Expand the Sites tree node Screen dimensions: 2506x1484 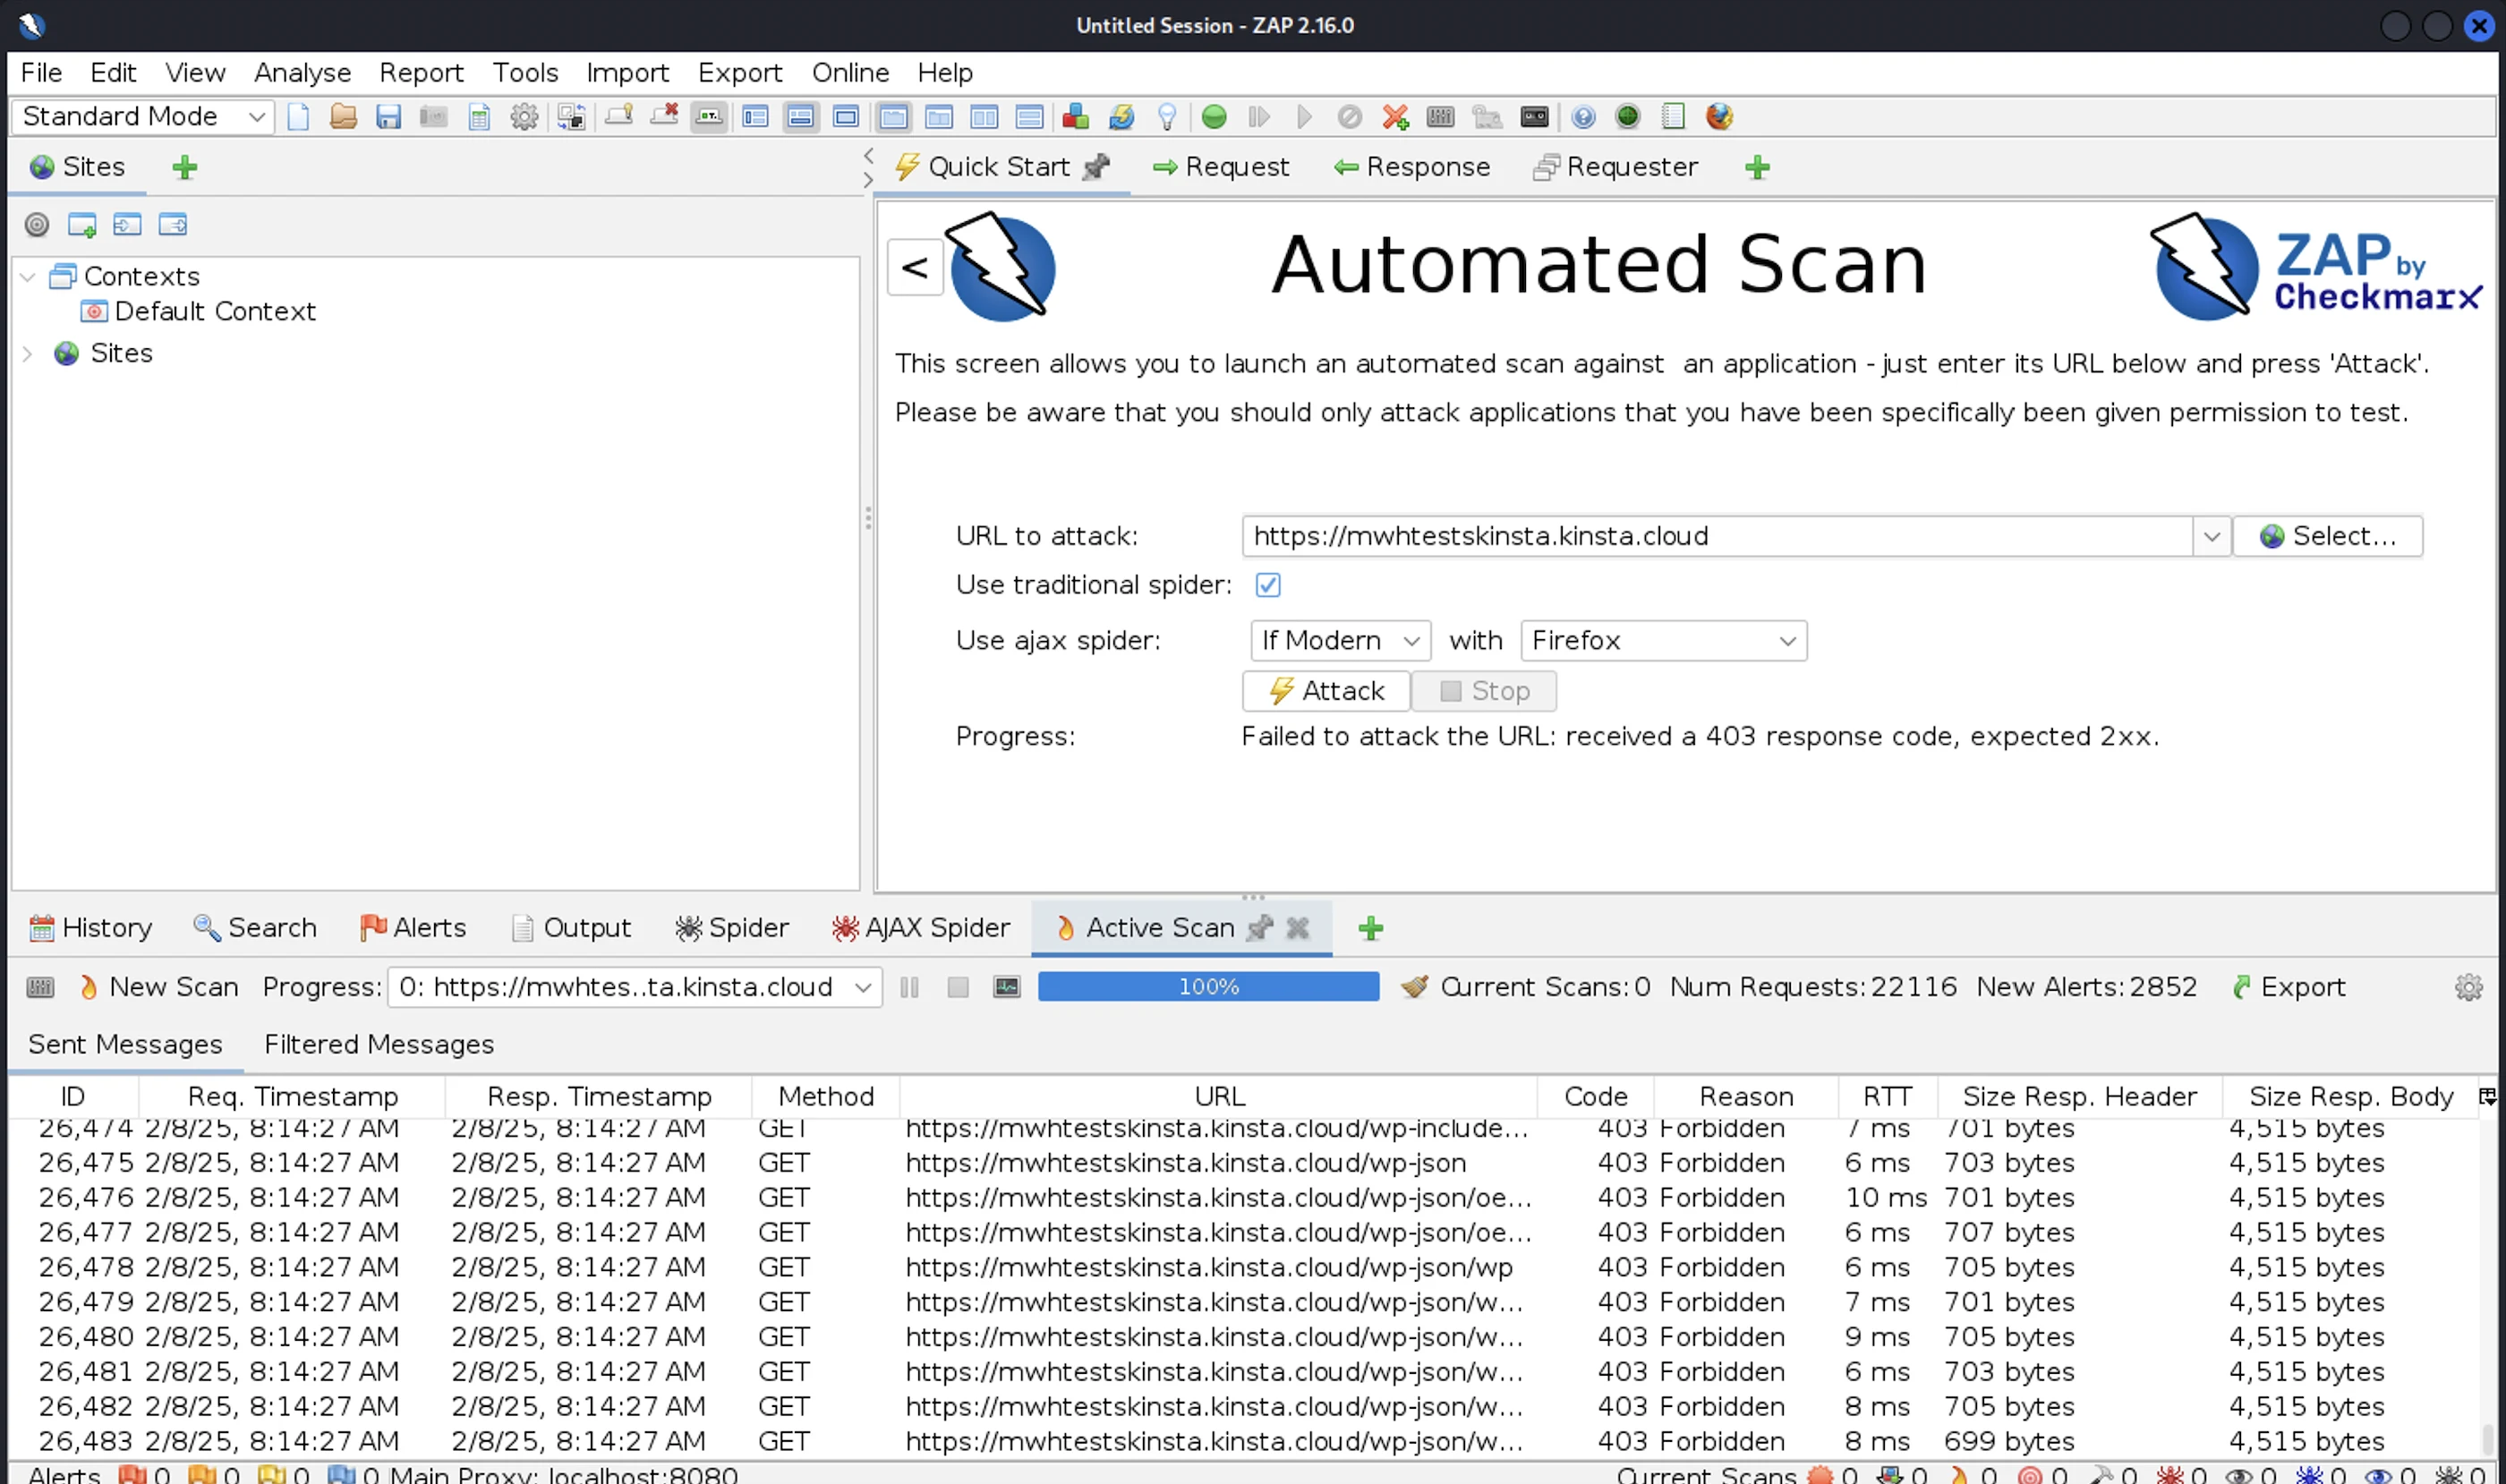click(28, 354)
